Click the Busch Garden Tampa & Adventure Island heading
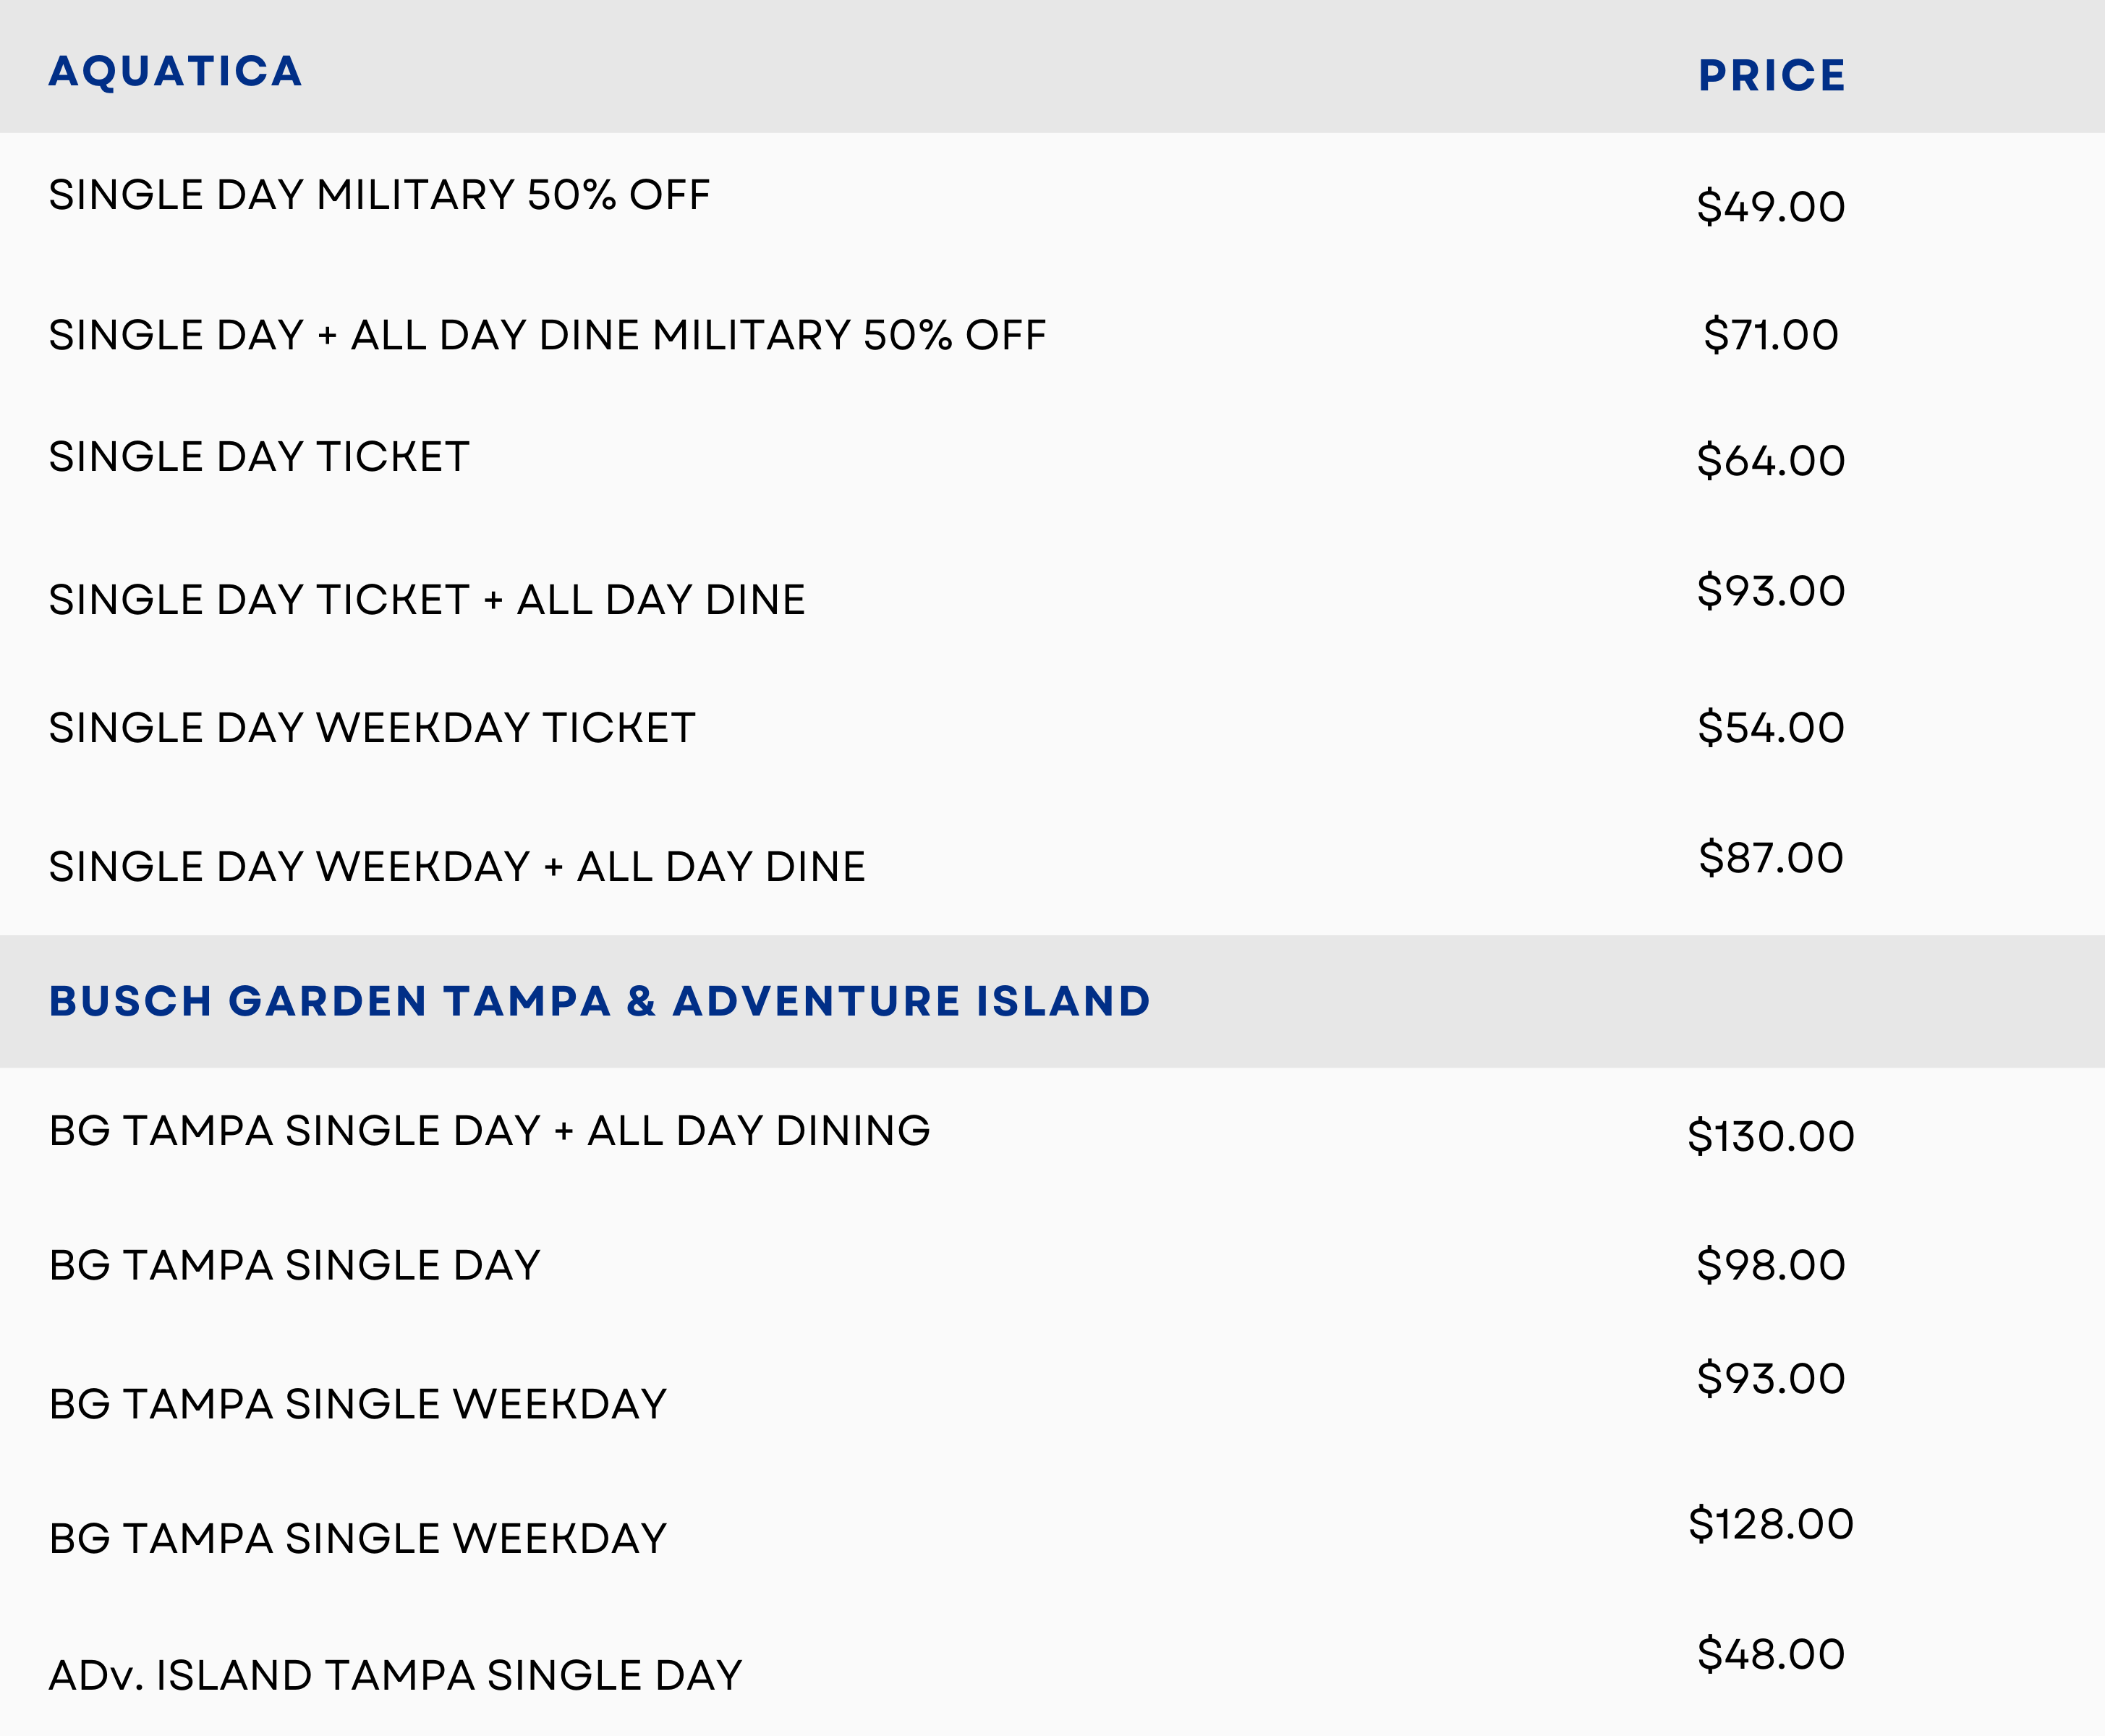The width and height of the screenshot is (2105, 1736). pyautogui.click(x=600, y=1001)
